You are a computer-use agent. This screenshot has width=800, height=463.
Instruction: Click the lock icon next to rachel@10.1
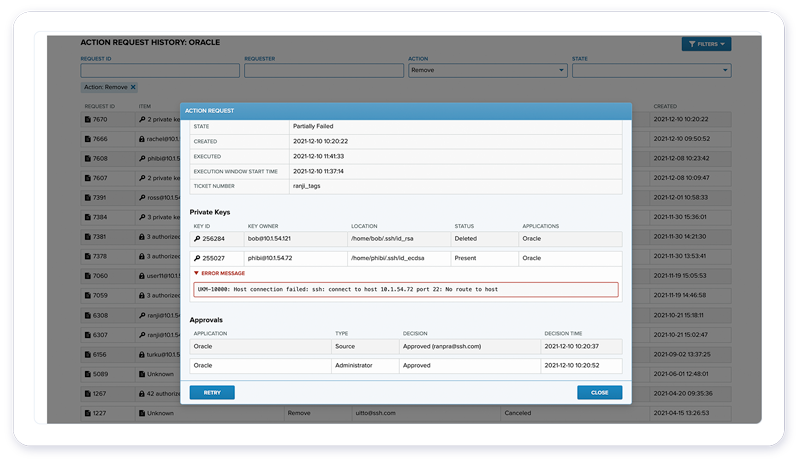[x=142, y=139]
